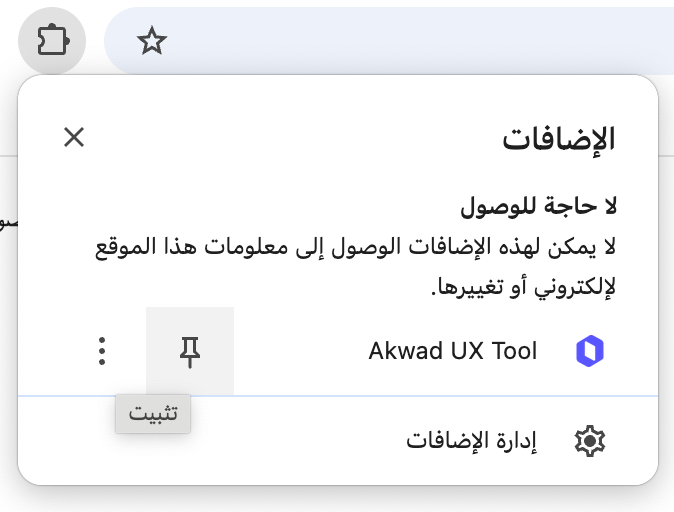
Task: Click the تثبيت tooltip label
Action: [x=153, y=414]
